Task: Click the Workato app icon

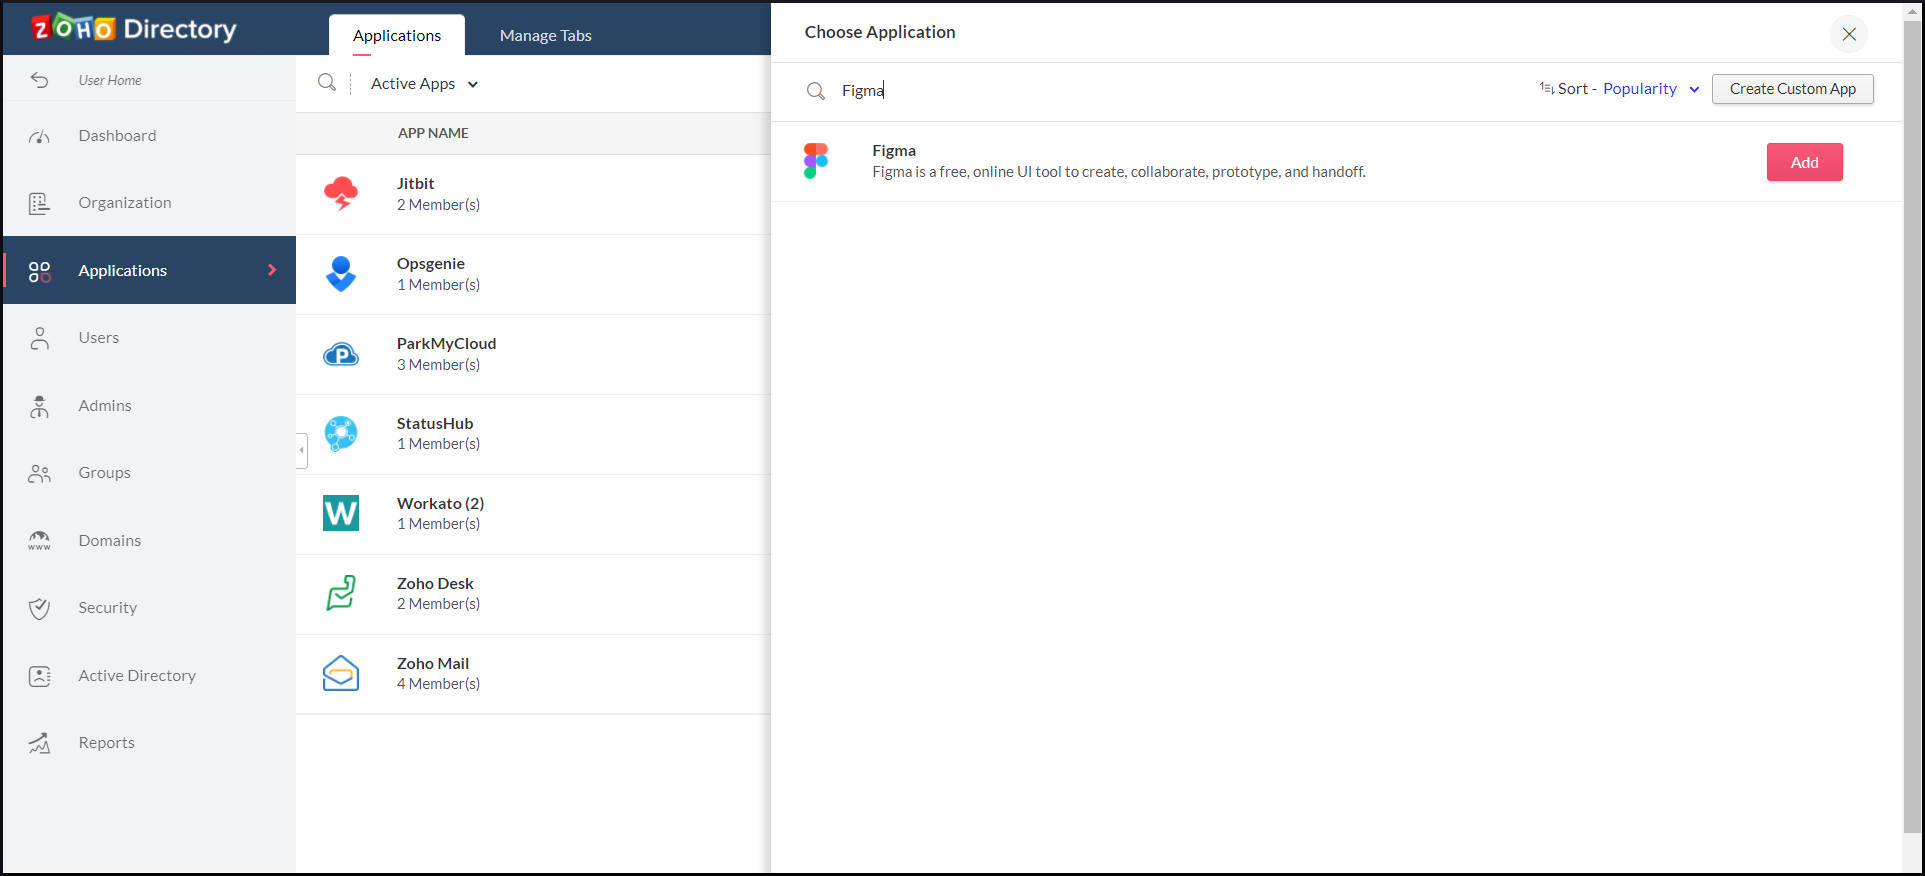Action: (x=341, y=513)
